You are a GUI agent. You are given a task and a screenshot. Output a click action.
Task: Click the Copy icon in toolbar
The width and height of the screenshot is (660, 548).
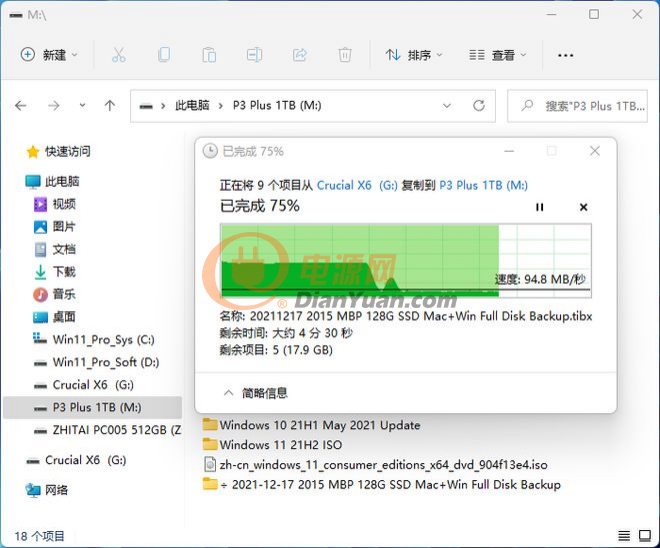164,55
